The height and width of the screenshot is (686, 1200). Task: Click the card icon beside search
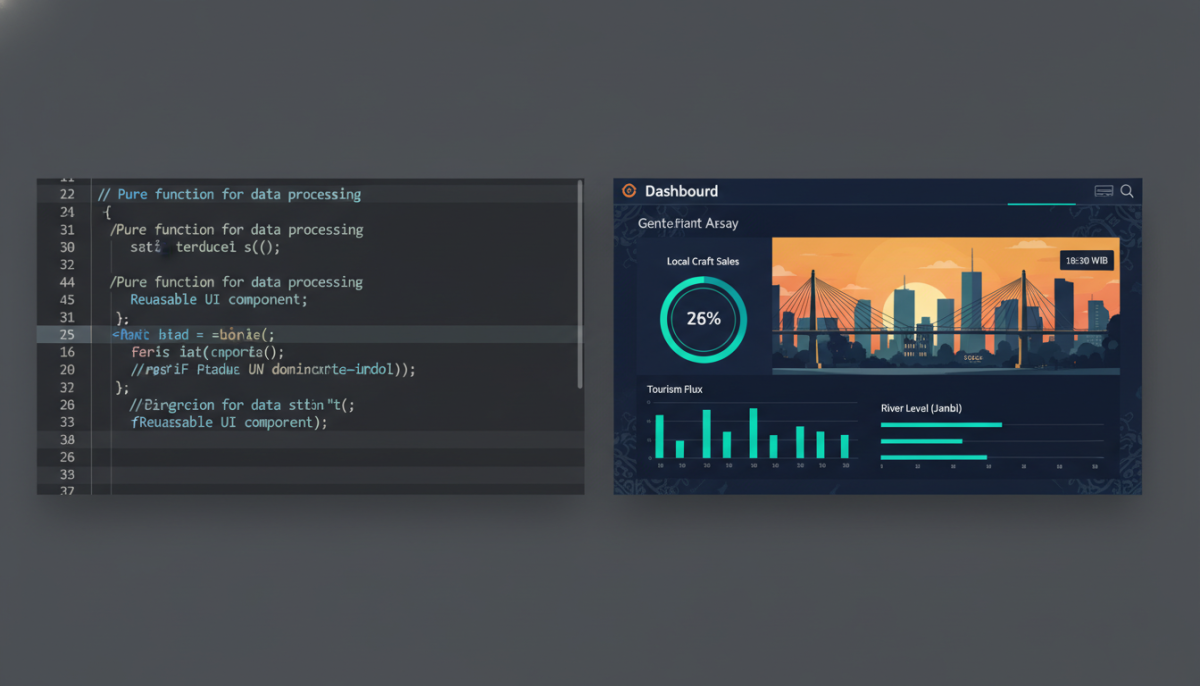(1104, 191)
